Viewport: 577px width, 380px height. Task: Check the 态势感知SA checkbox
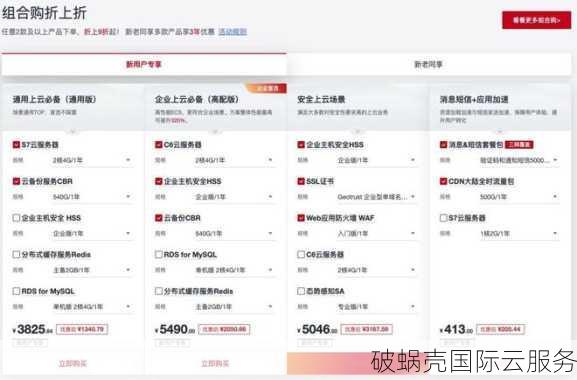tap(301, 291)
